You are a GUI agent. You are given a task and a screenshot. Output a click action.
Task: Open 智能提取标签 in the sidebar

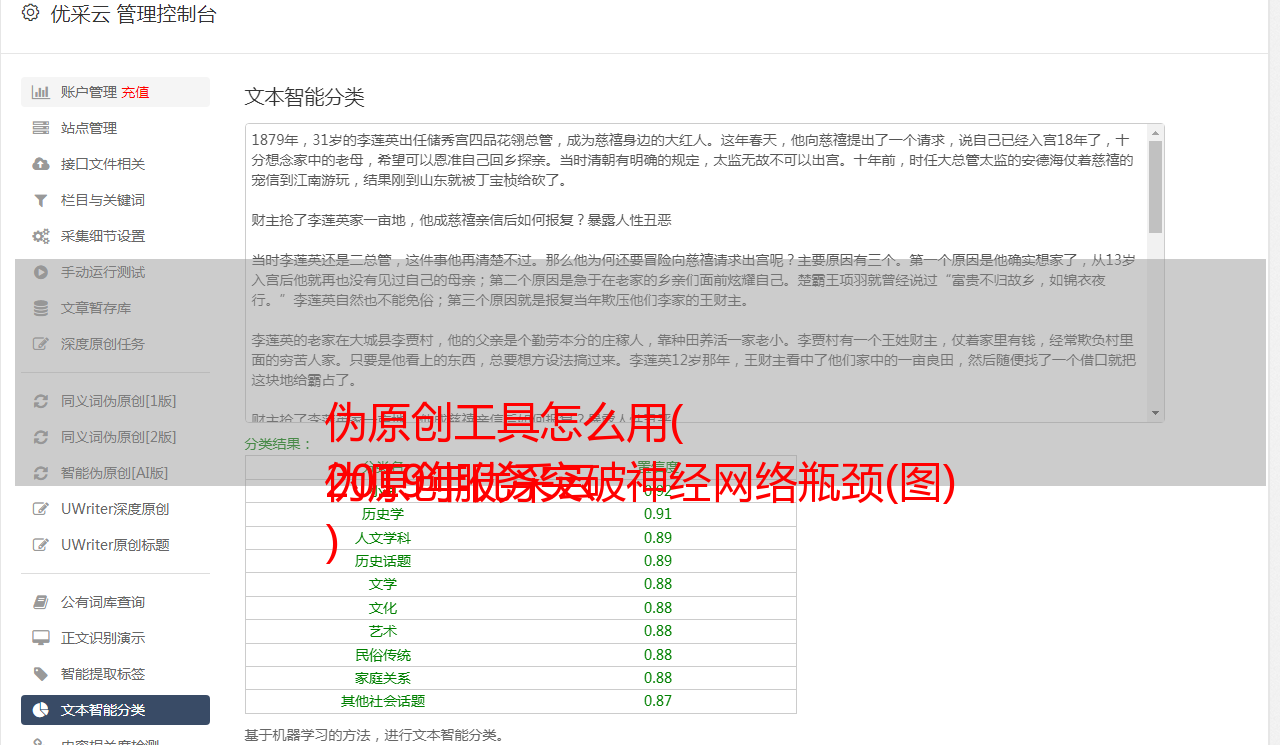click(115, 674)
